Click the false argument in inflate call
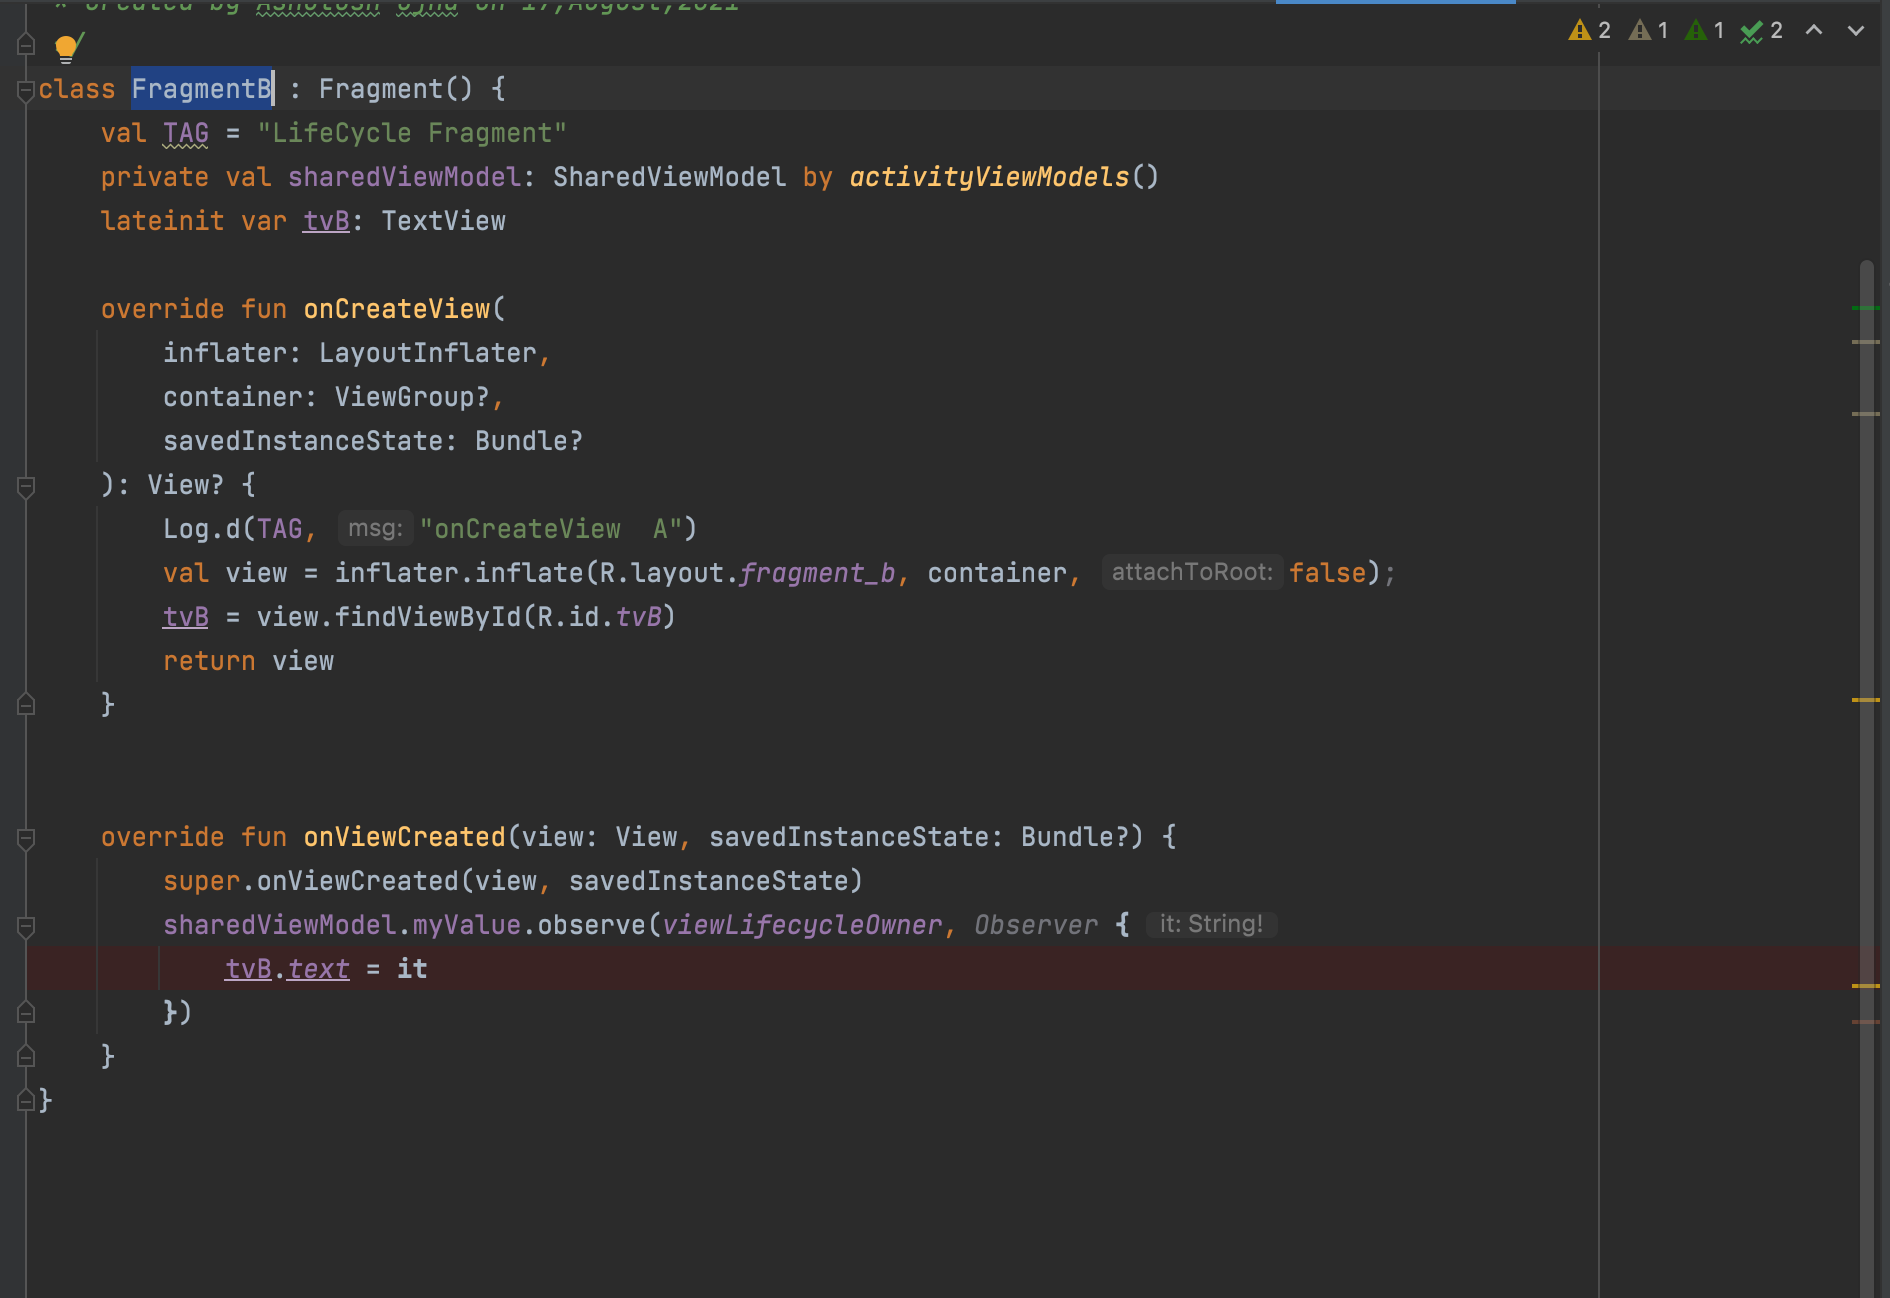 tap(1327, 573)
